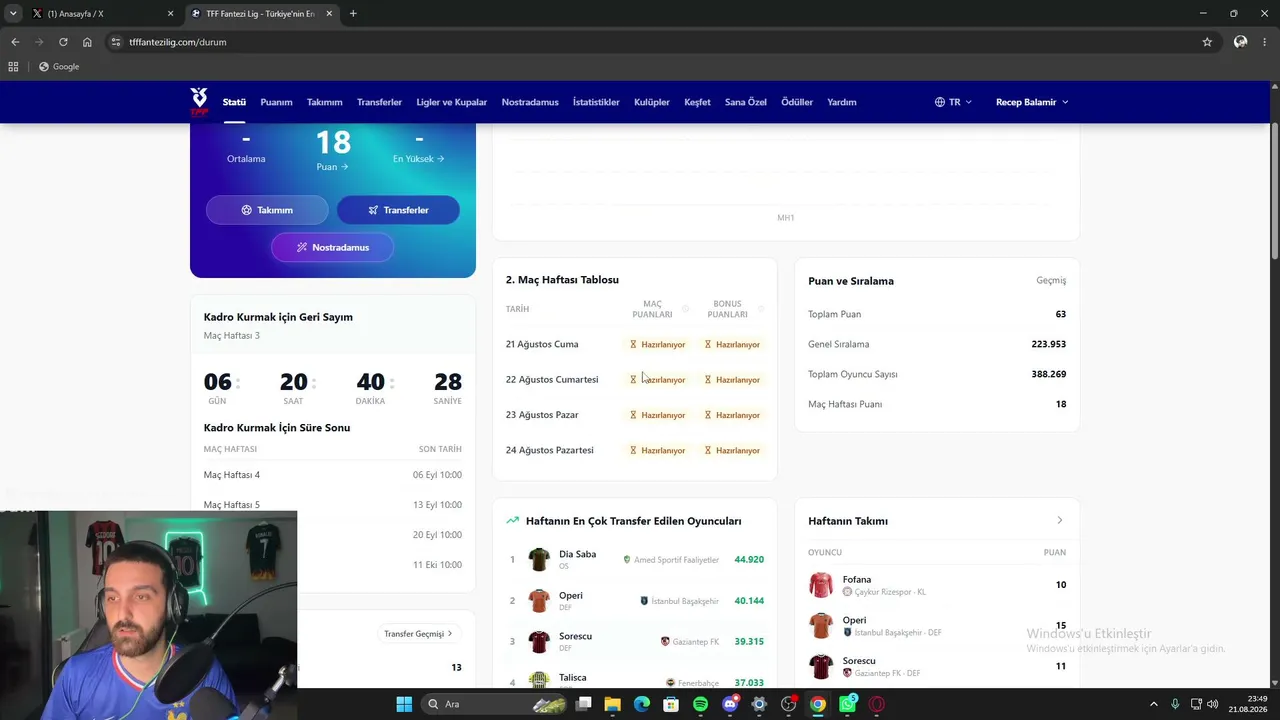Launch Microsoft Edge from the taskbar
1280x720 pixels.
pos(642,704)
